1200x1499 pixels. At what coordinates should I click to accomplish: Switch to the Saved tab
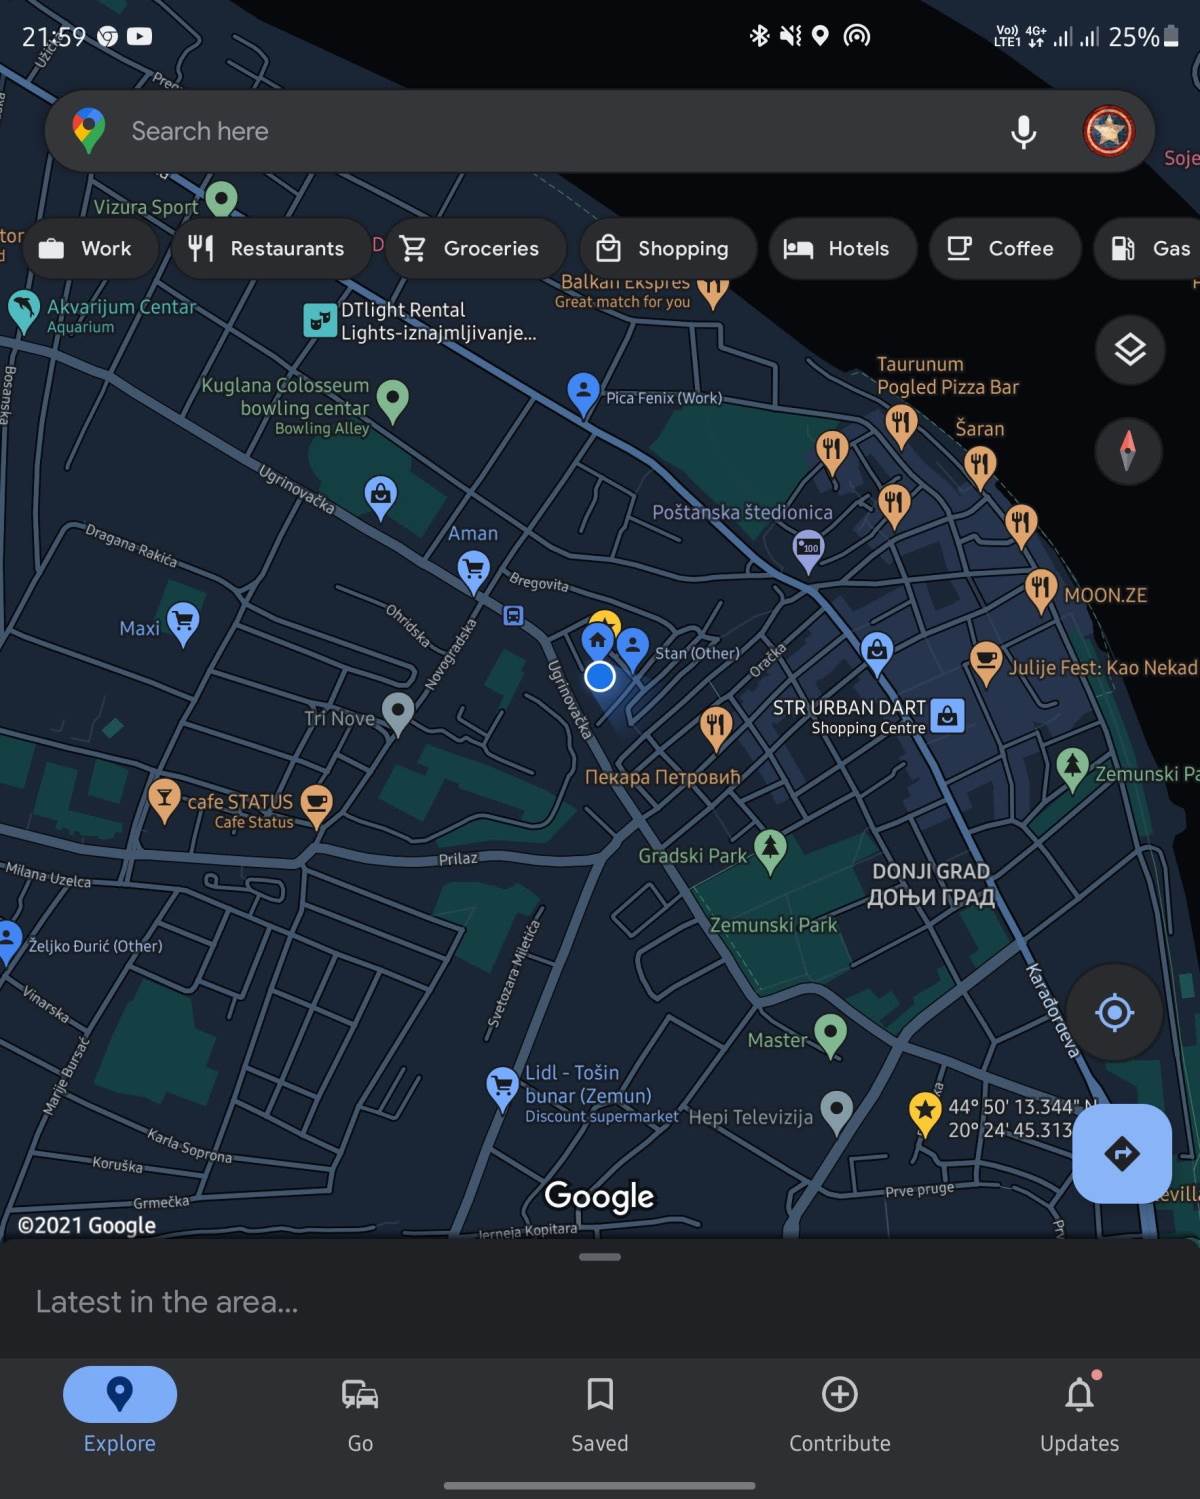tap(599, 1413)
